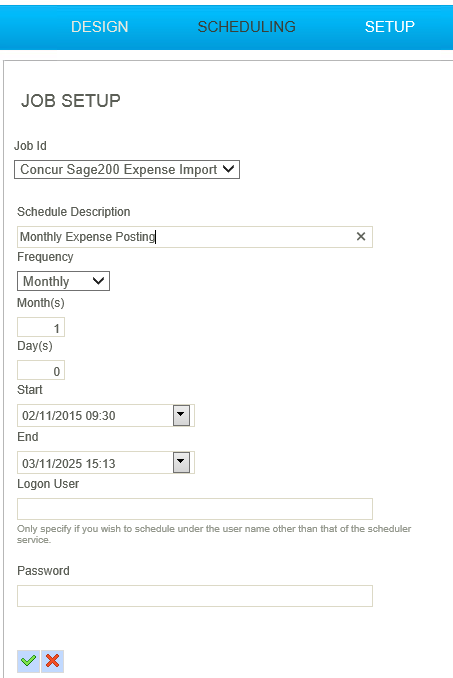This screenshot has width=453, height=678.
Task: Click the Logon User hint text
Action: pos(214,534)
